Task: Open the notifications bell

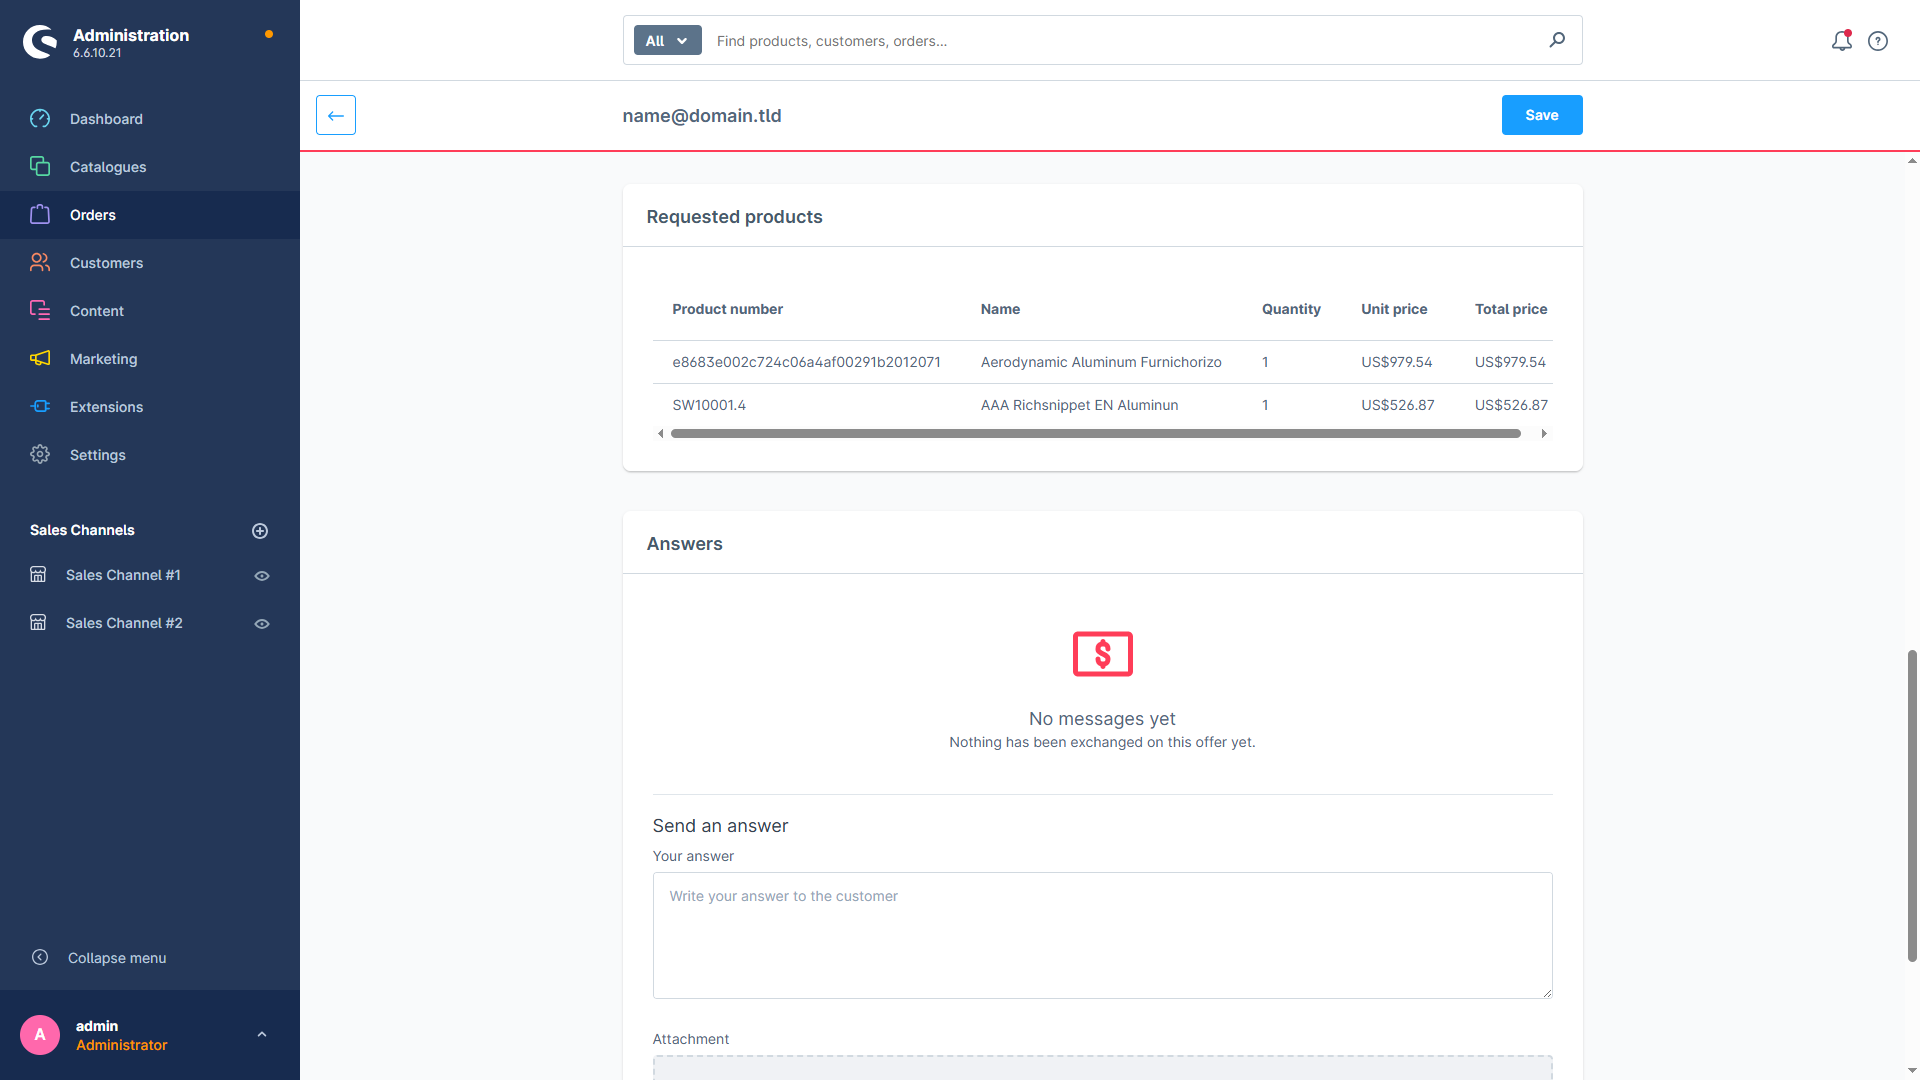Action: [x=1842, y=41]
